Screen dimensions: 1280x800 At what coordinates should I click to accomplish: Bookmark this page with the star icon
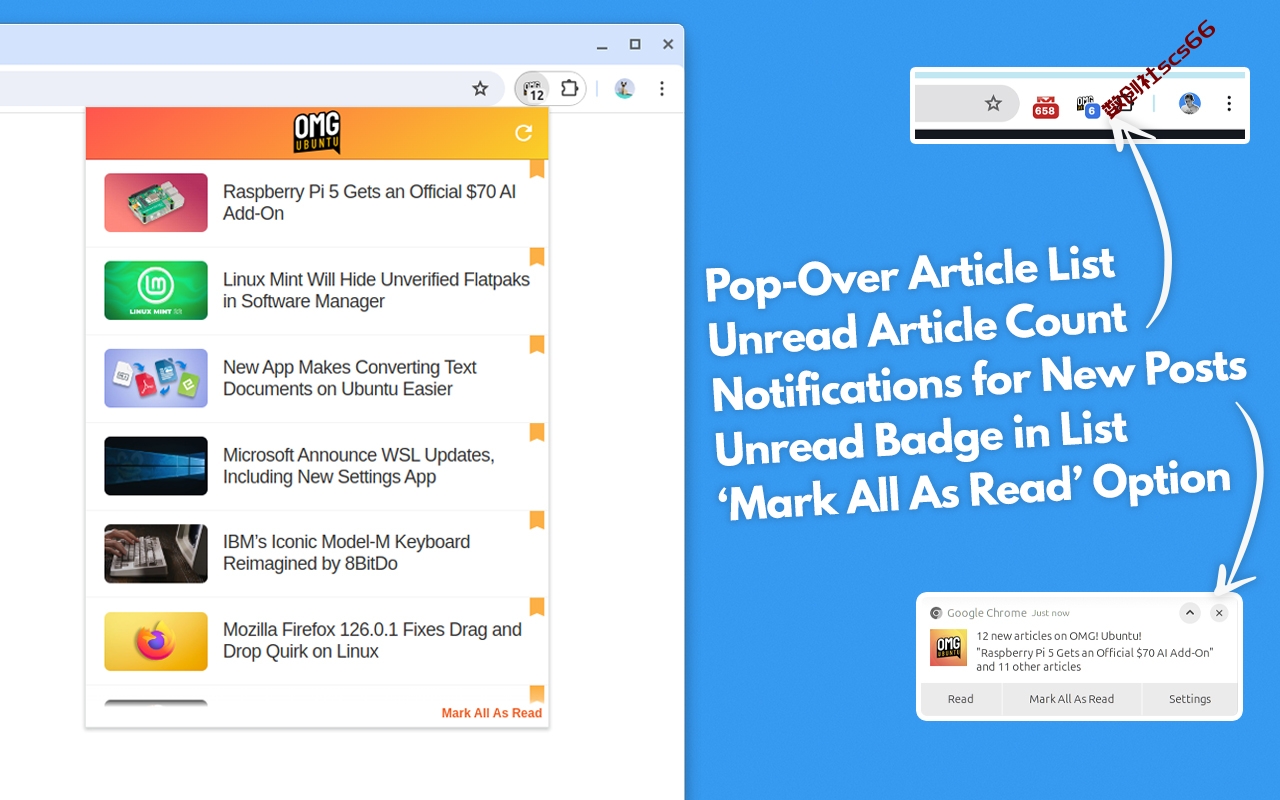(x=480, y=89)
